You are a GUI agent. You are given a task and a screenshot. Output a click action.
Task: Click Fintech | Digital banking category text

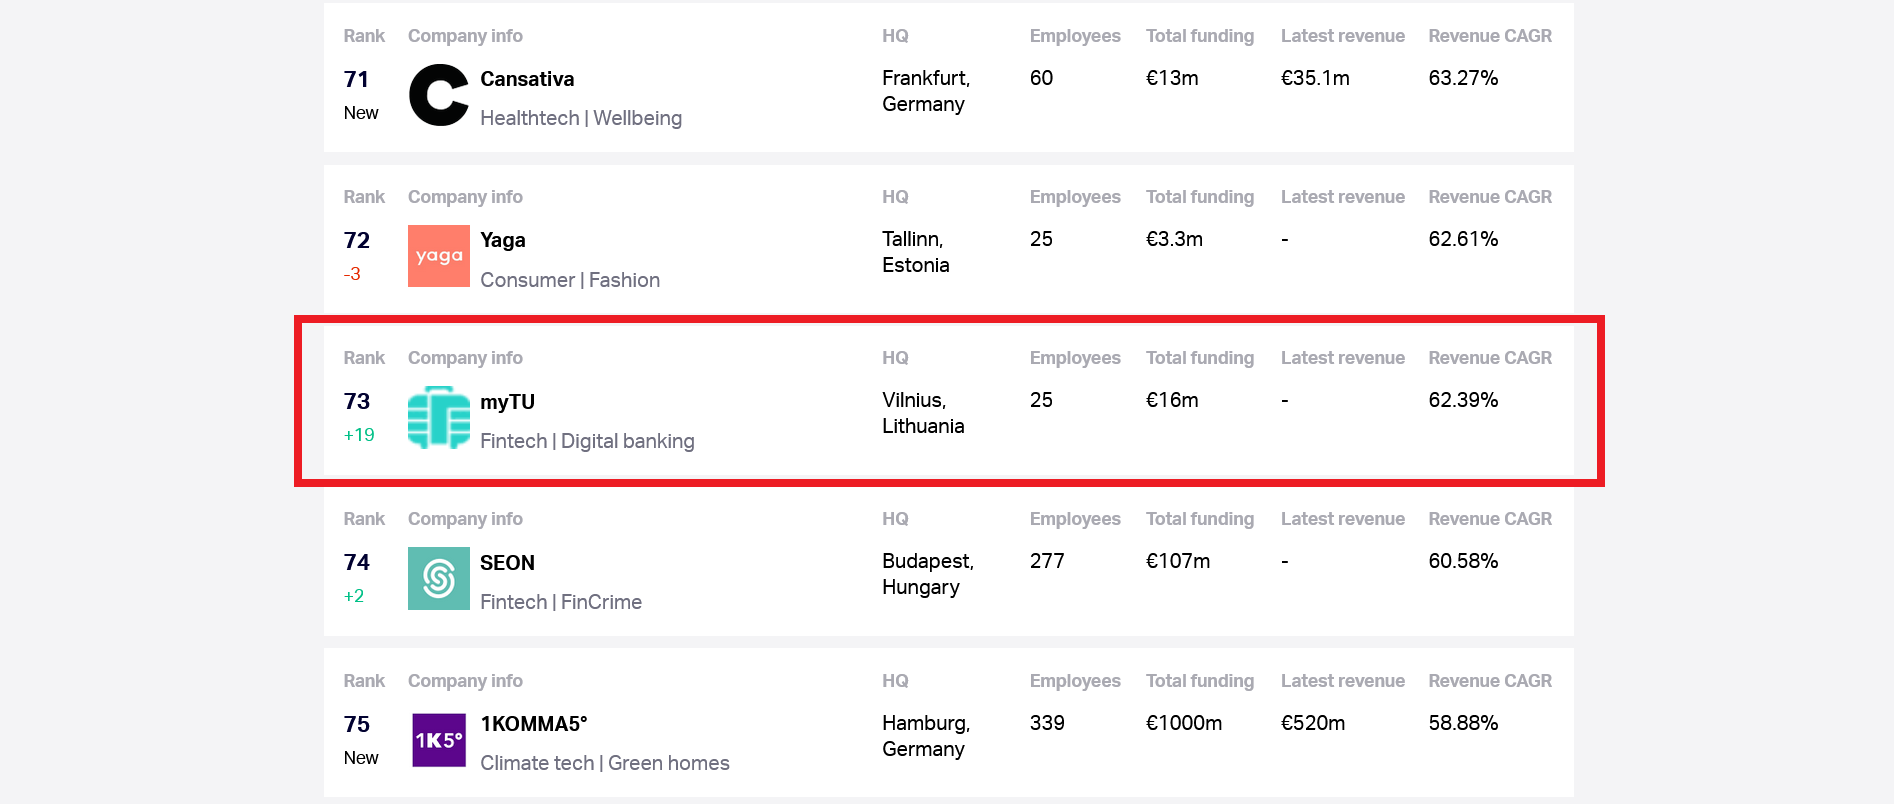coord(586,441)
